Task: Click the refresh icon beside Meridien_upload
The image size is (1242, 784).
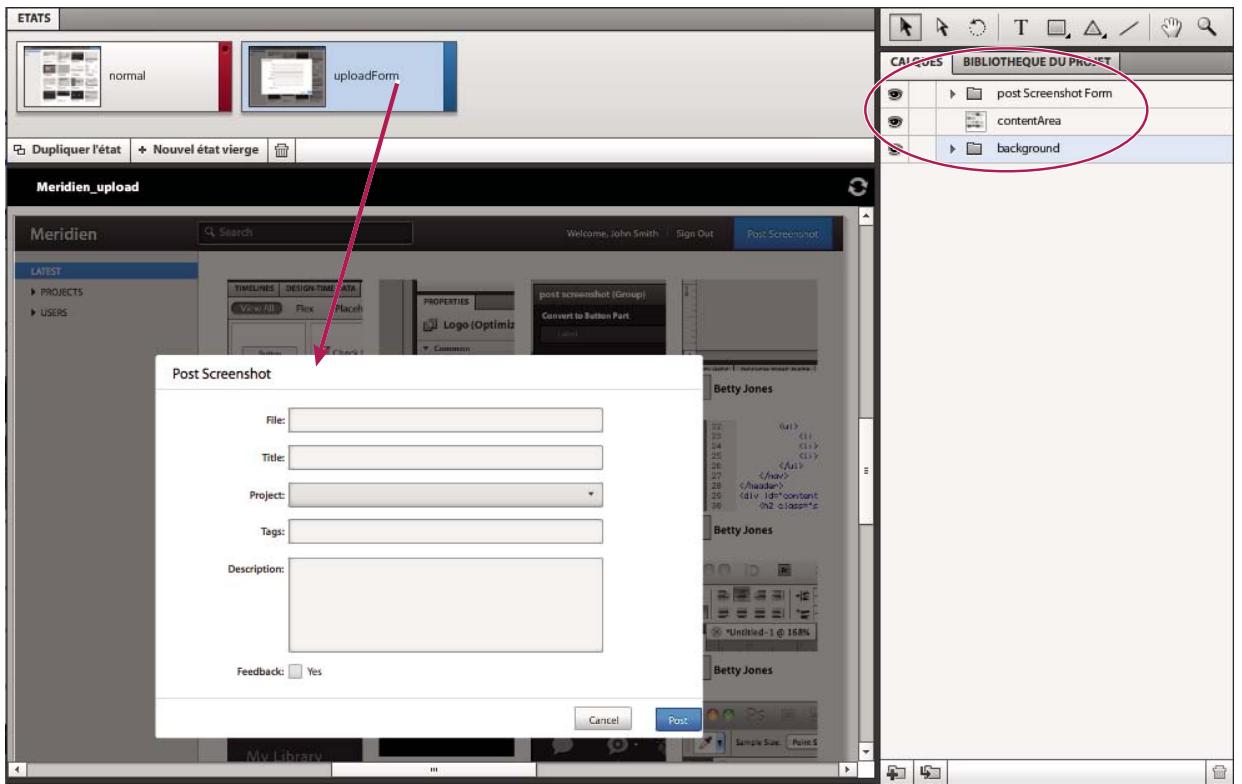Action: click(x=856, y=187)
